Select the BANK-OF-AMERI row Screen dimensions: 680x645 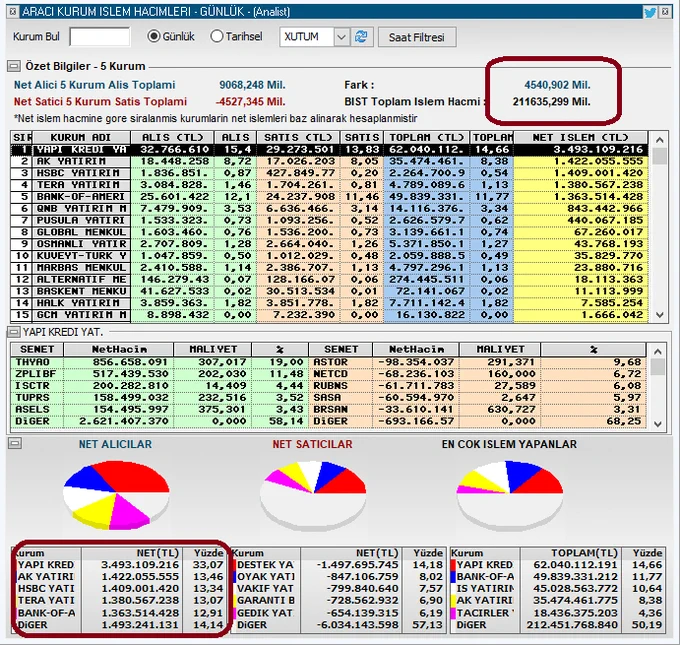pyautogui.click(x=330, y=196)
